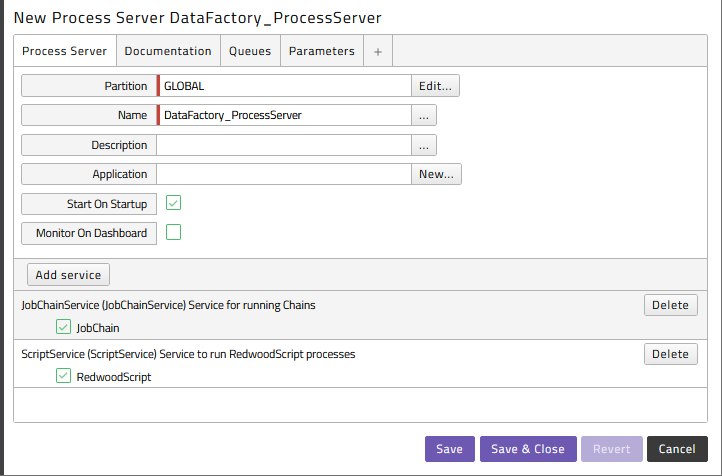Delete the ScriptService service
Viewport: 722px width, 476px height.
click(670, 354)
